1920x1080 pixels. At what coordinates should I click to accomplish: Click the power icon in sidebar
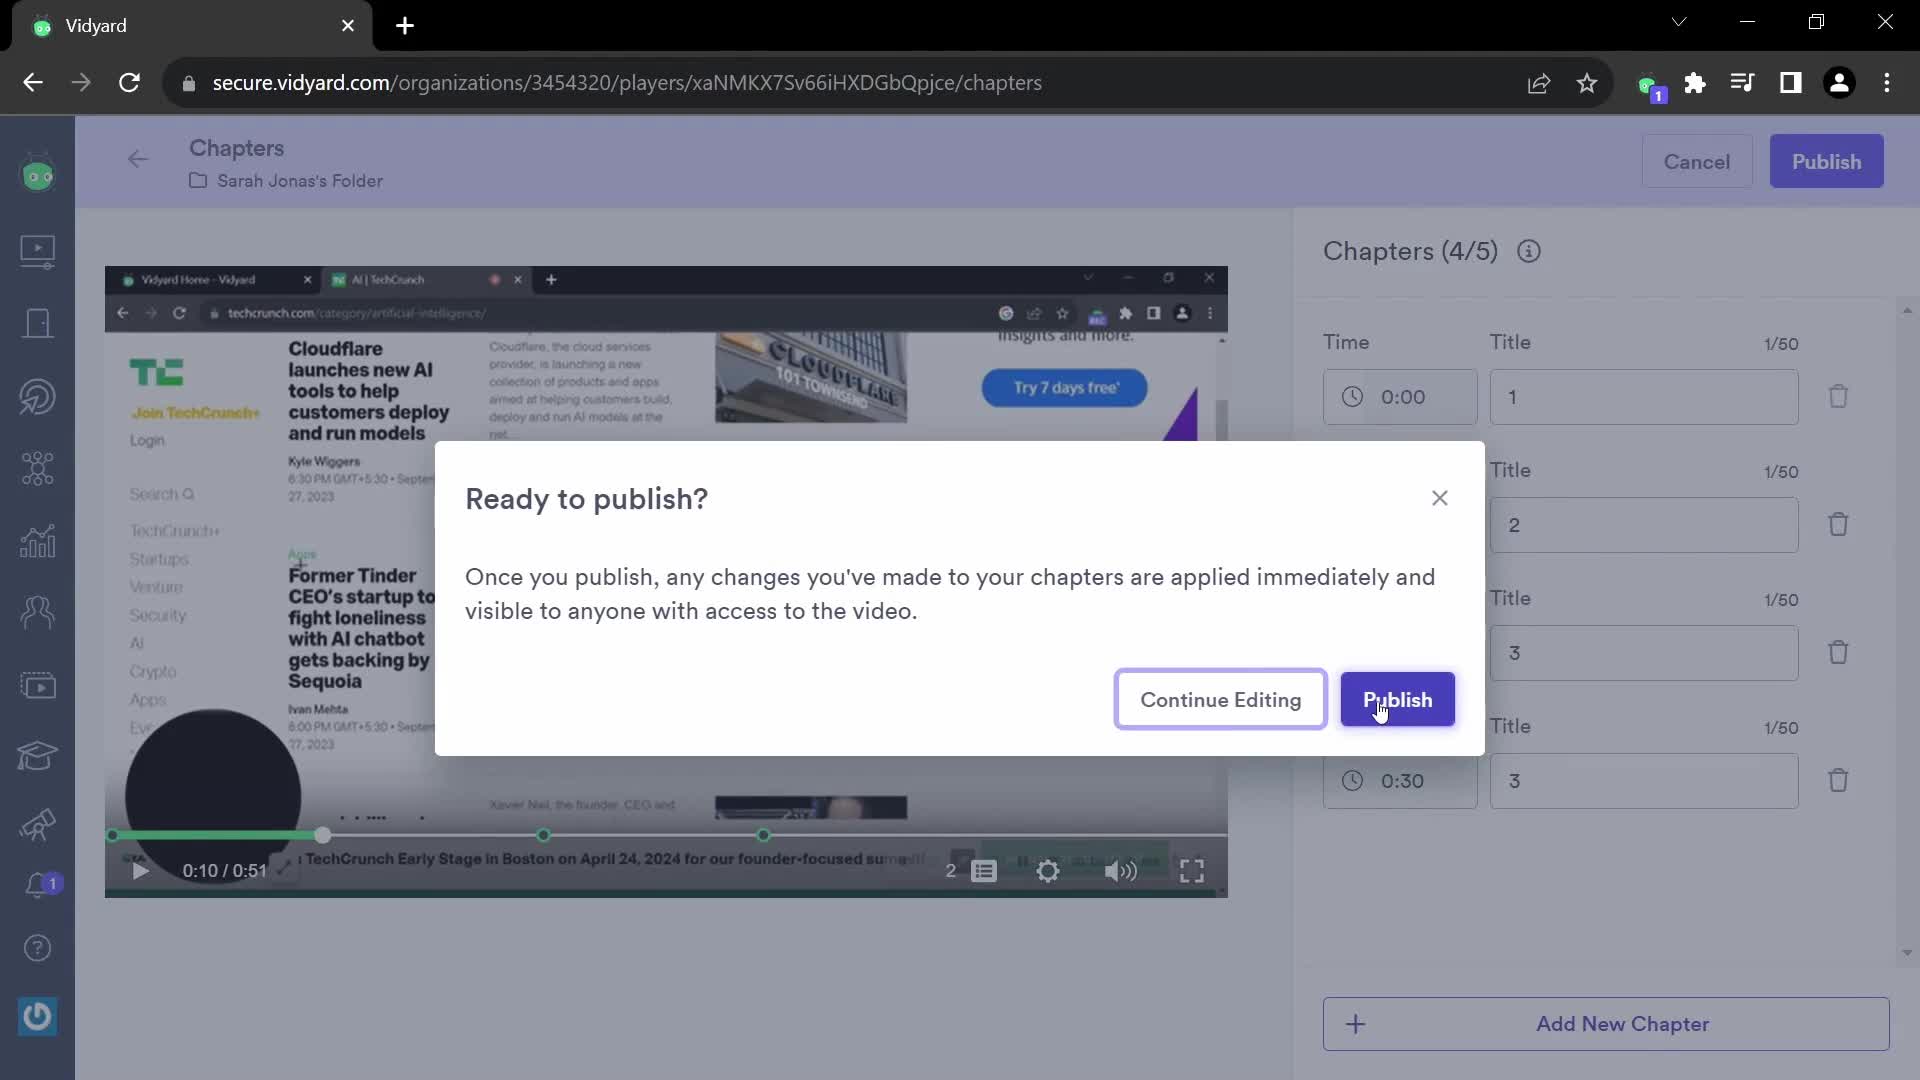click(38, 1017)
